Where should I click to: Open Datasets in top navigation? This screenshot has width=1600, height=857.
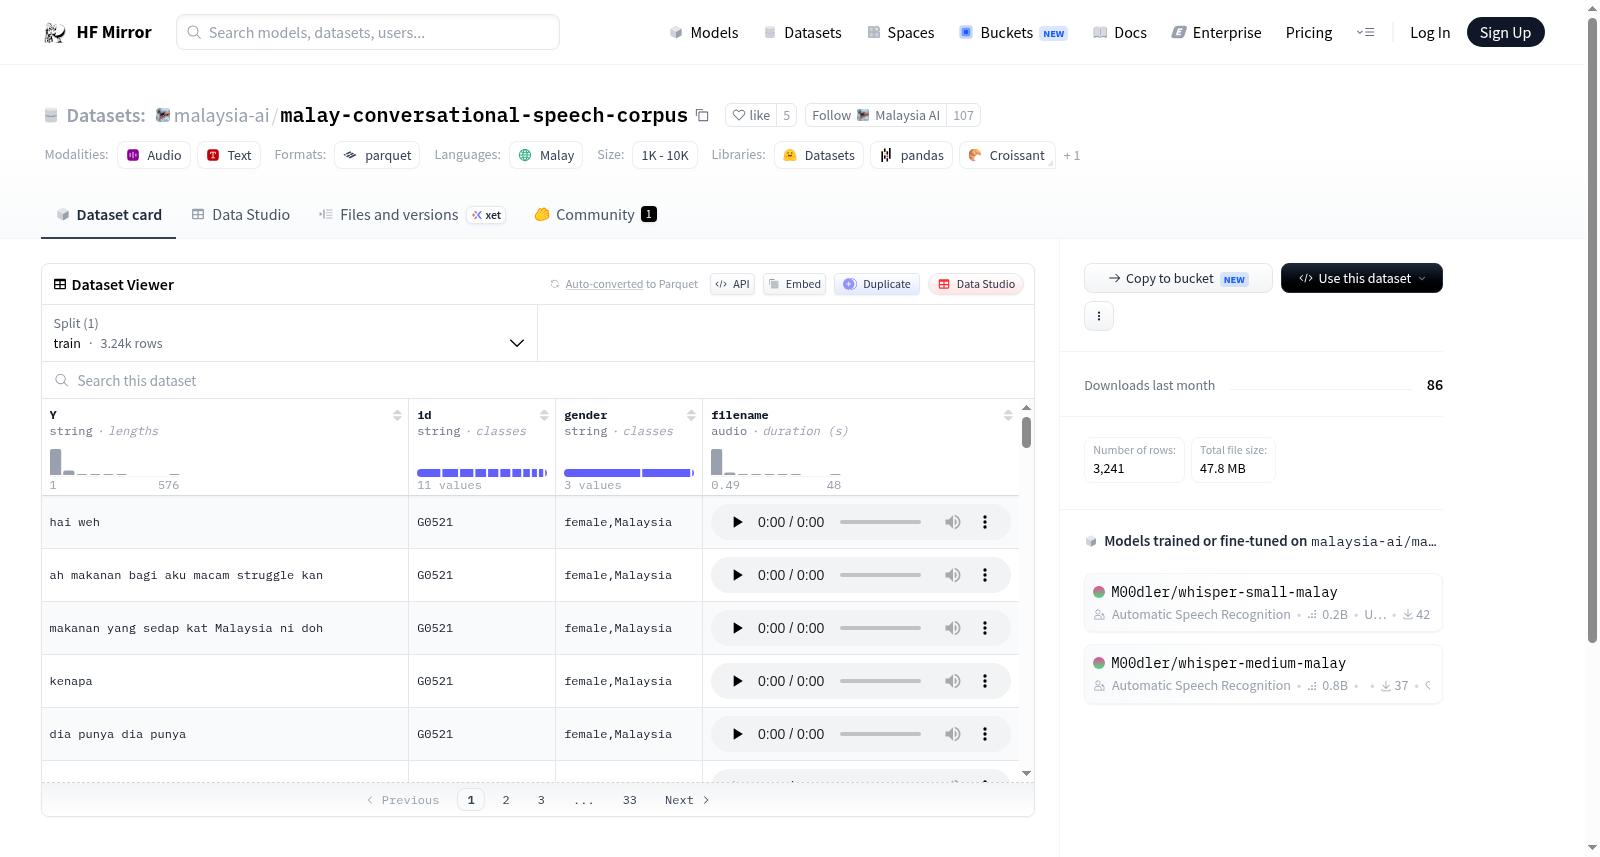[803, 32]
